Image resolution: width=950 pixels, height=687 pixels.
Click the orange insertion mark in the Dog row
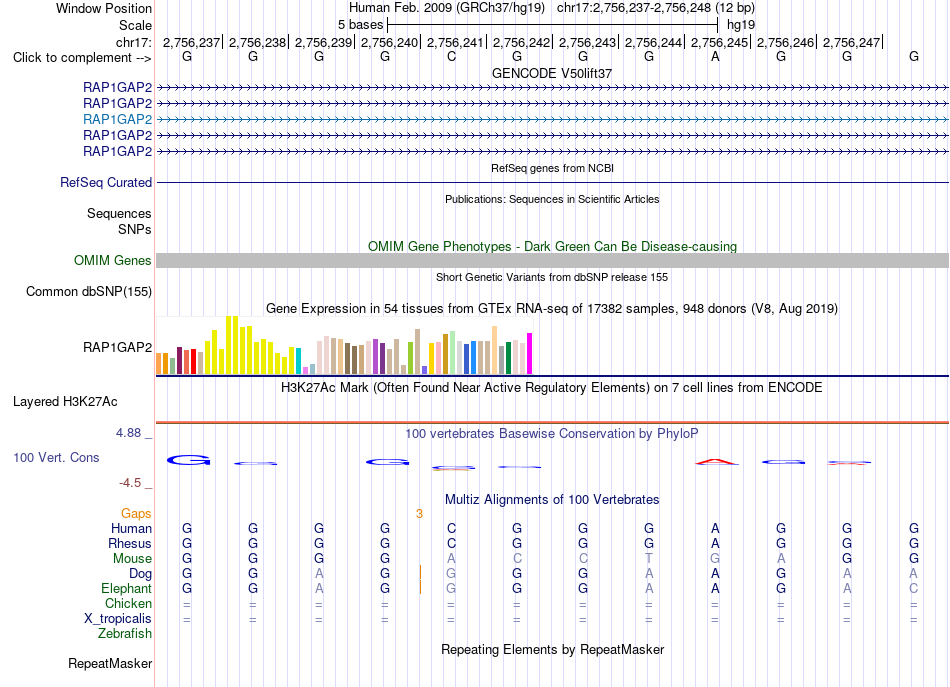[420, 572]
